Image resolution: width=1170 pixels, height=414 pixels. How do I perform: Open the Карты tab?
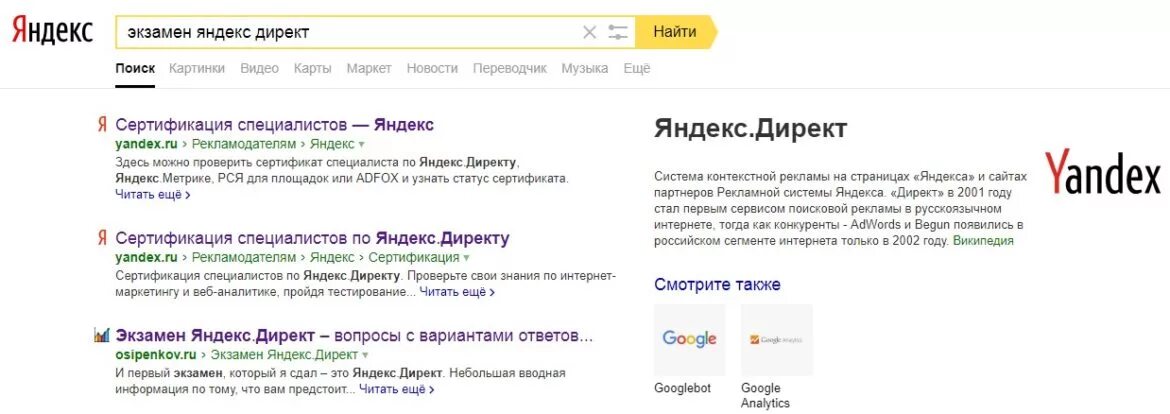click(313, 69)
